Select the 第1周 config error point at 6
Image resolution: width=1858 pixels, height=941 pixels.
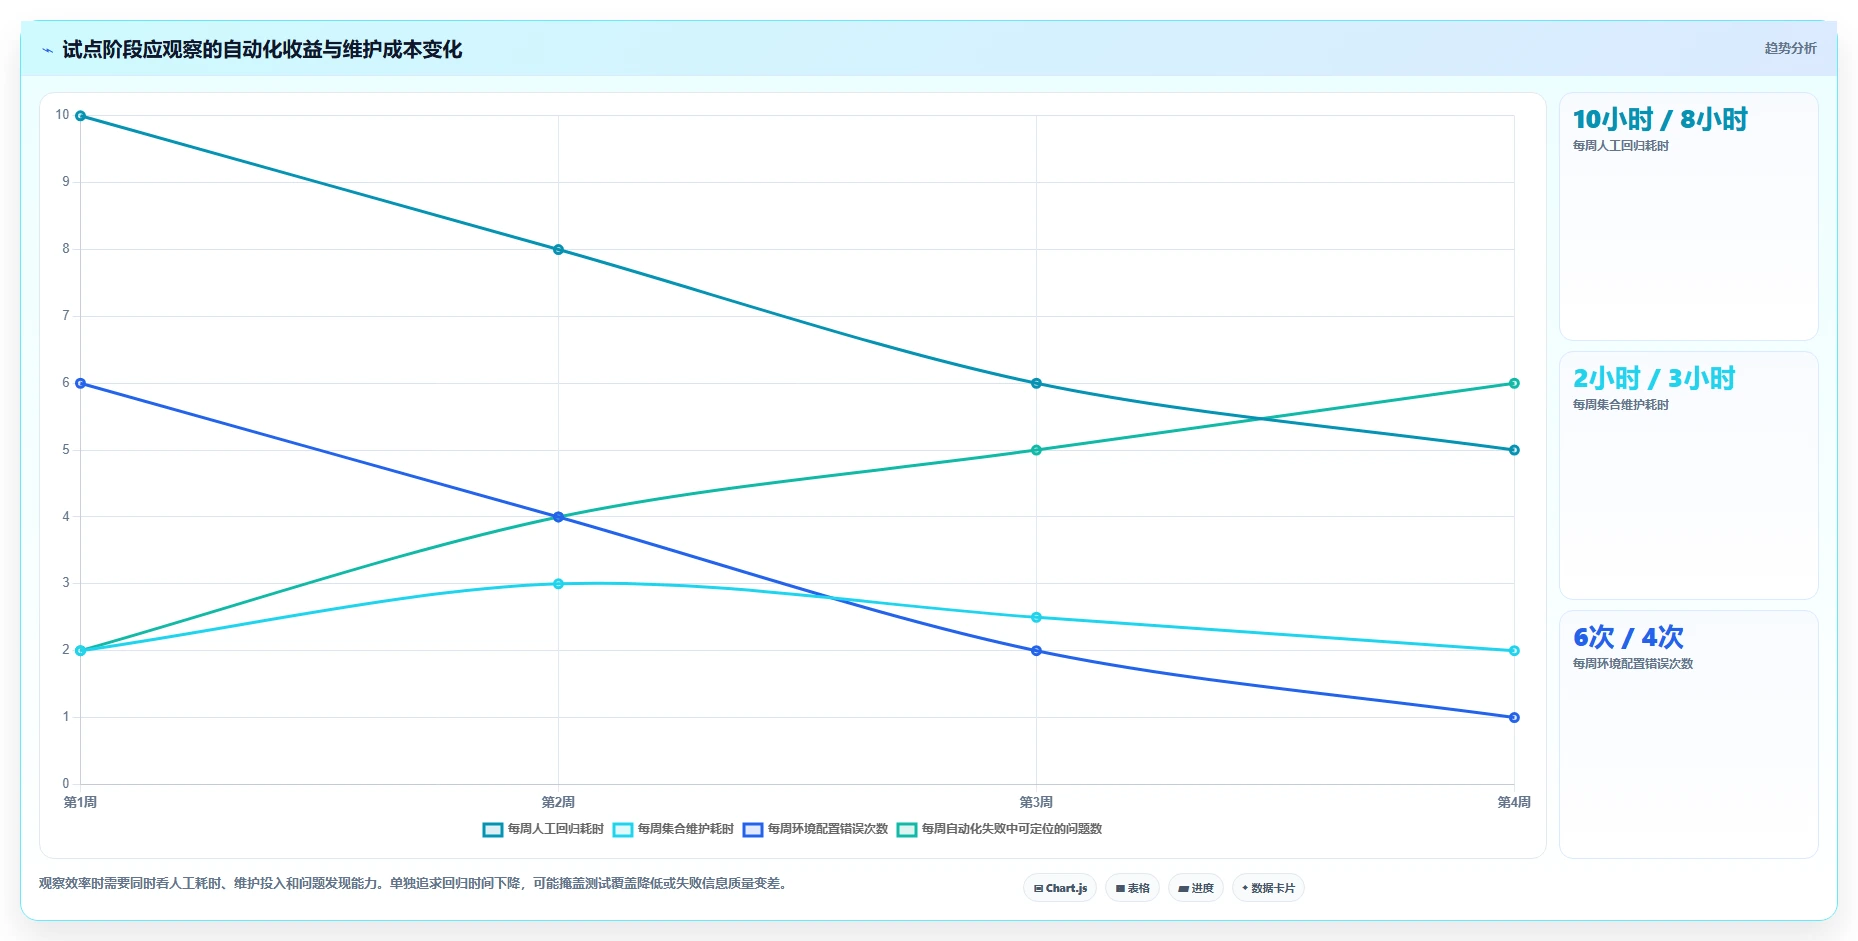81,383
